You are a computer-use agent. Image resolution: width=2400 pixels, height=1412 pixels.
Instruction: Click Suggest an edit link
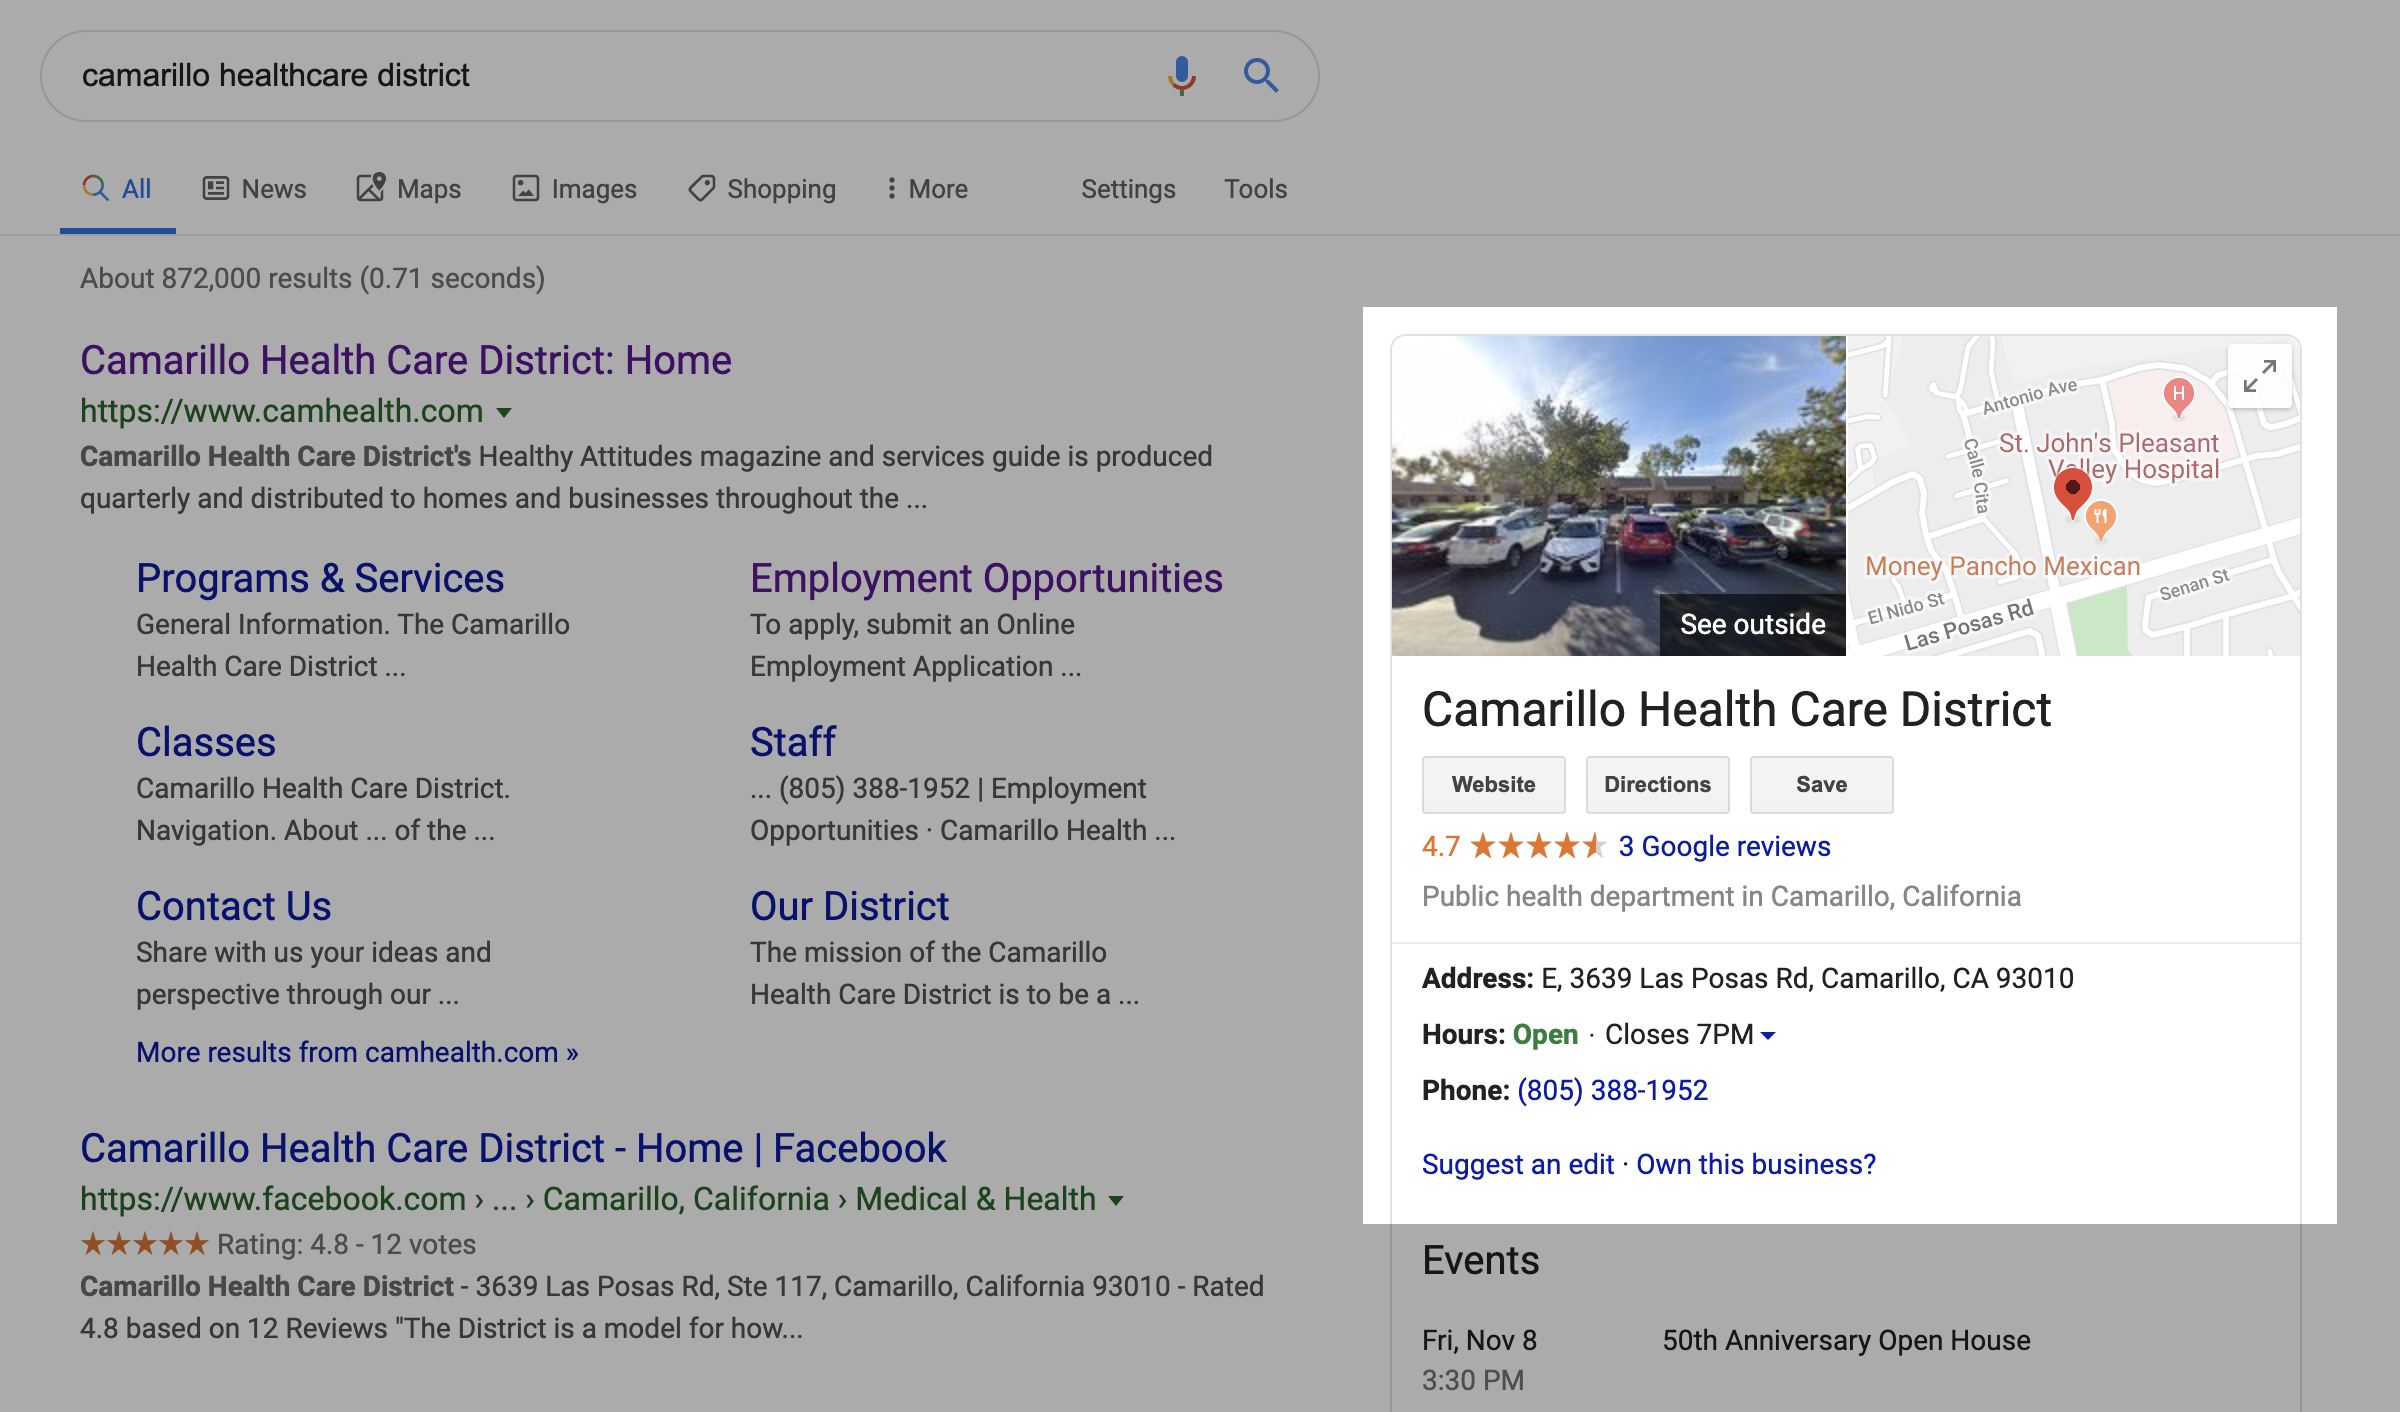click(x=1518, y=1165)
